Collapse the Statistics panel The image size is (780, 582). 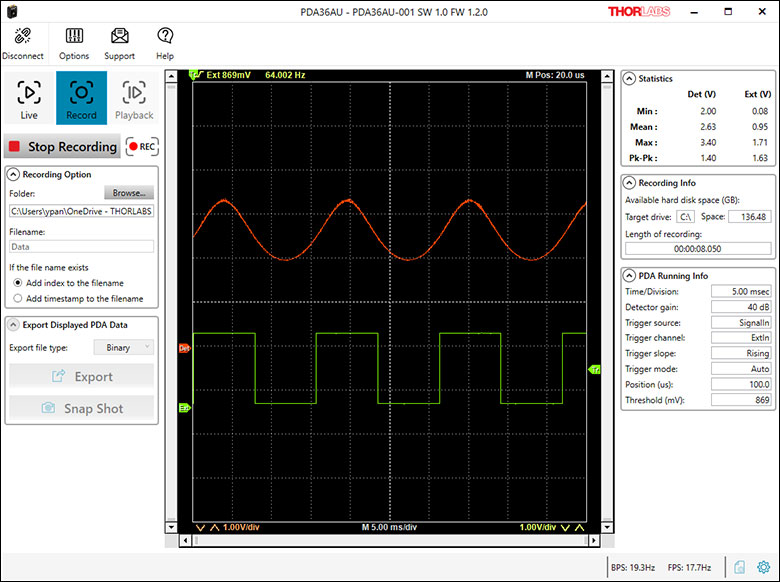tap(630, 78)
